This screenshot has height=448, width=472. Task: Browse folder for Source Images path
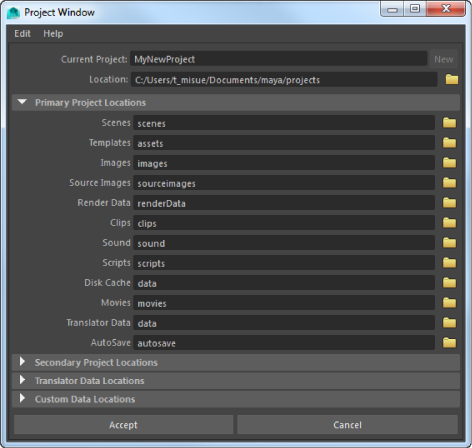tap(449, 183)
